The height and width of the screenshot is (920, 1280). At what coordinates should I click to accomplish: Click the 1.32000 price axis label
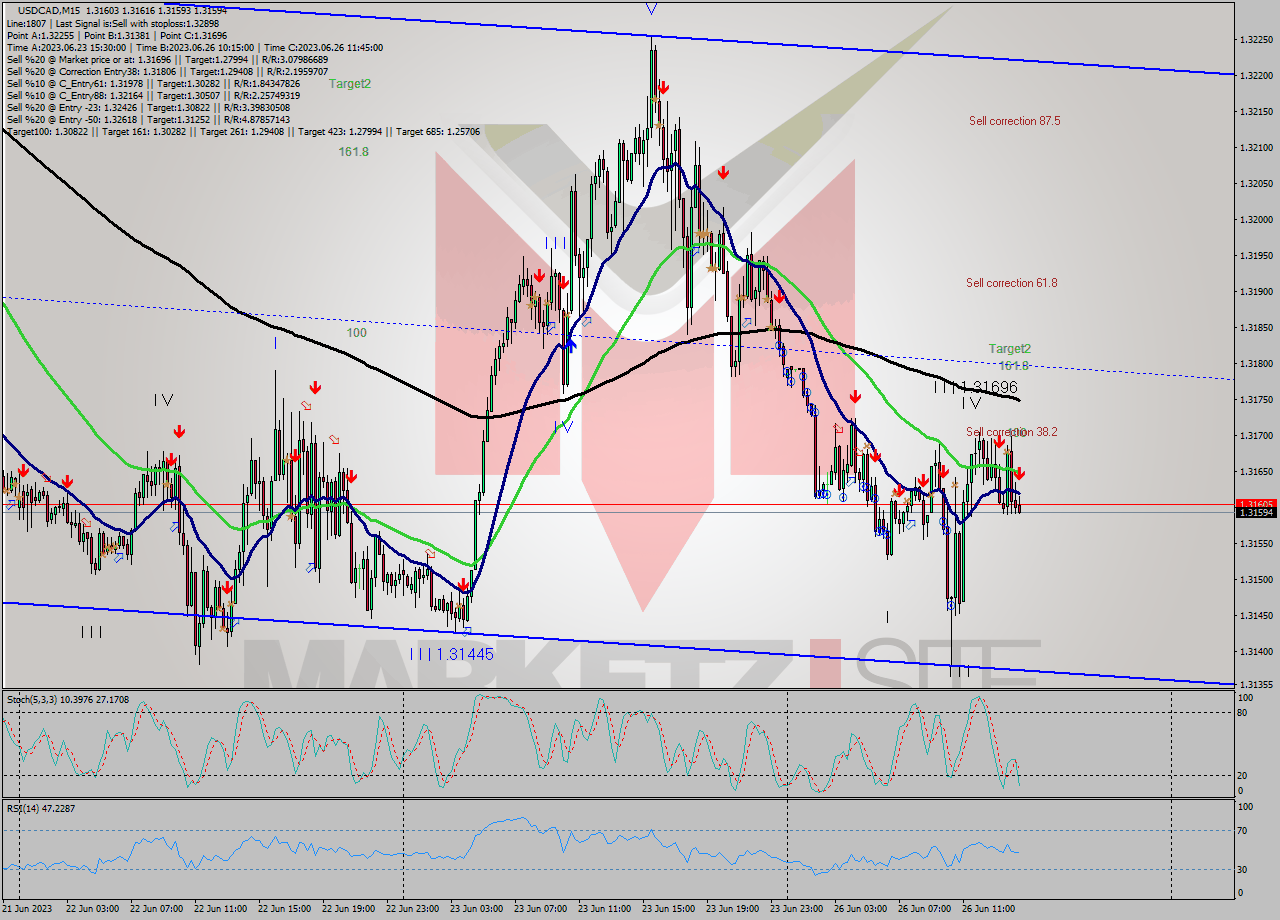(1256, 220)
